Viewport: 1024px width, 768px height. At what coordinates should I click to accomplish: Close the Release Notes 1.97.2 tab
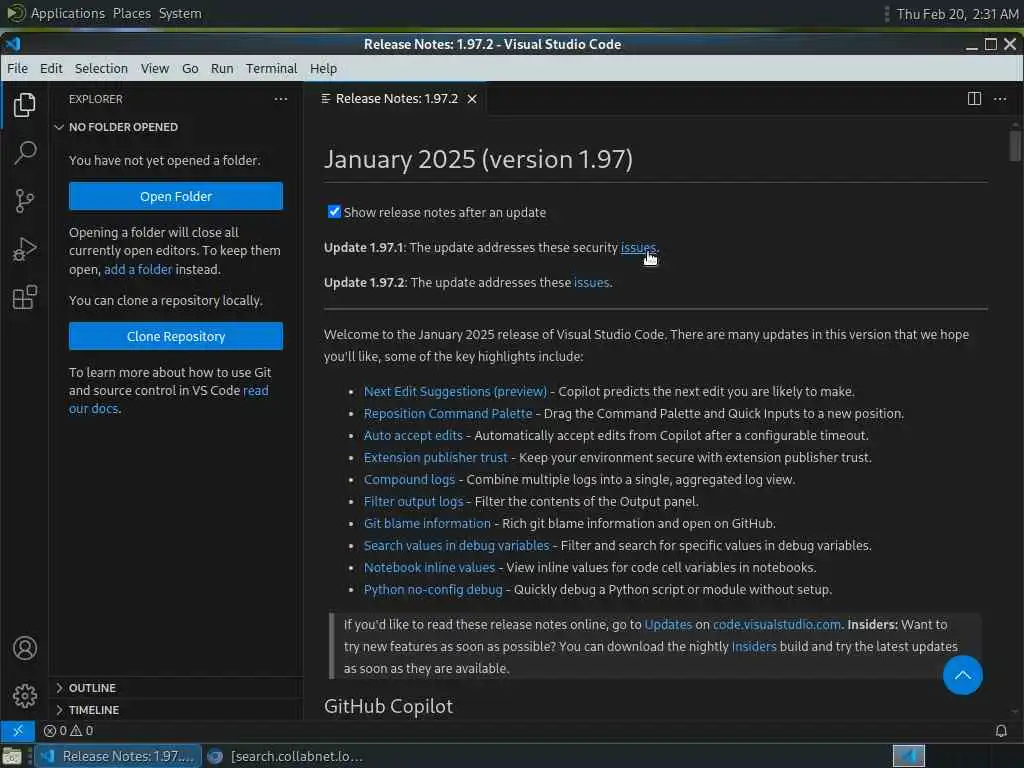pyautogui.click(x=472, y=99)
